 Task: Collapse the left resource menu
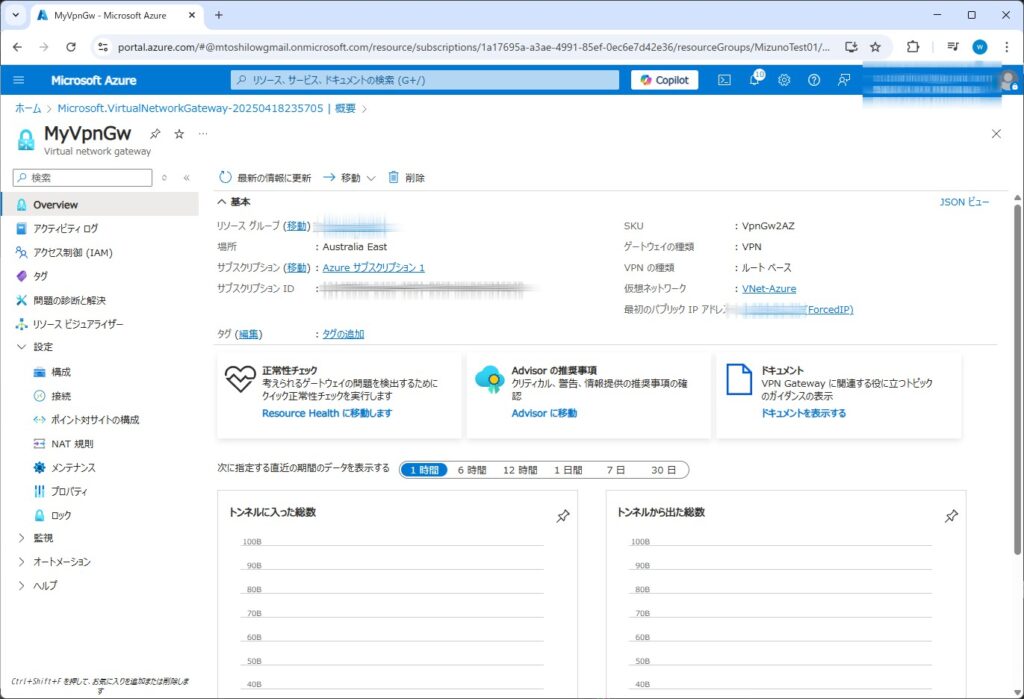[x=187, y=178]
